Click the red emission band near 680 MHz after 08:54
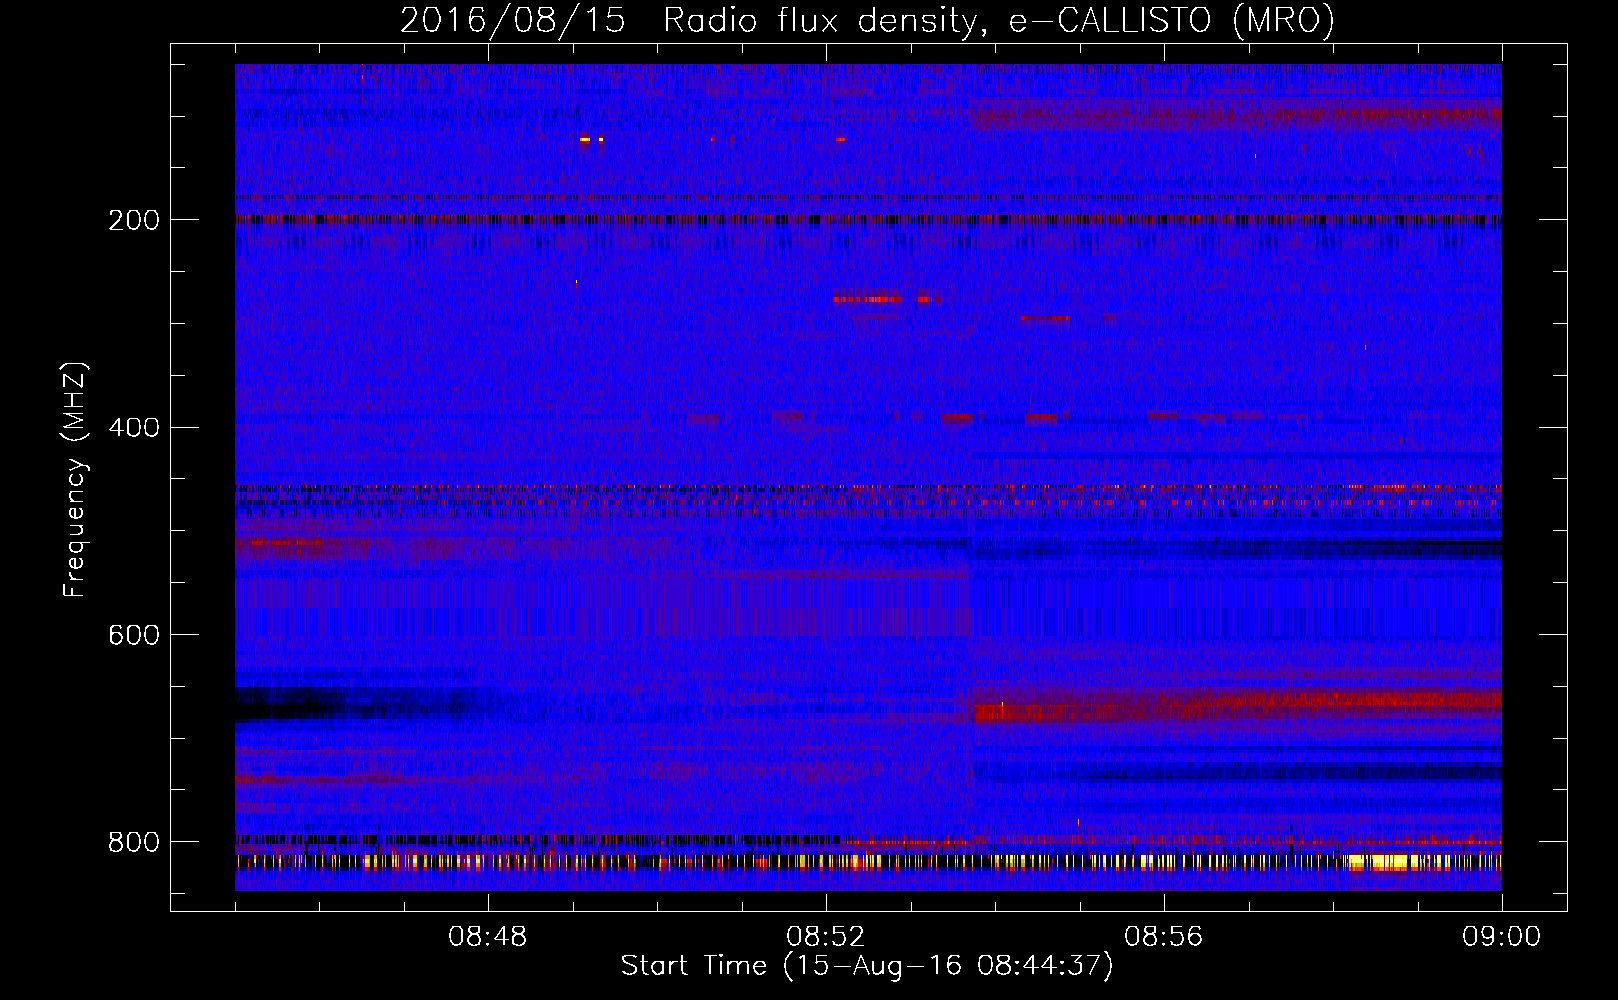Viewport: 1618px width, 1000px height. point(1238,707)
